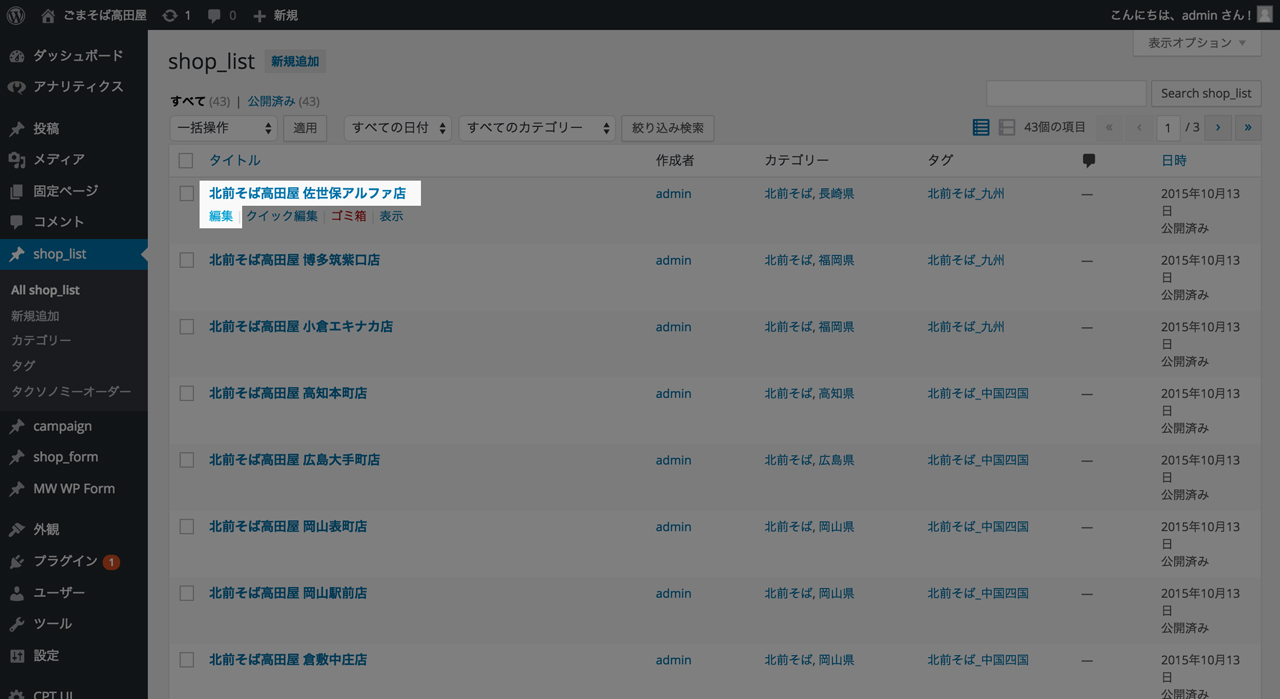Image resolution: width=1280 pixels, height=699 pixels.
Task: Open the 固定ページ pages icon
Action: pyautogui.click(x=17, y=191)
